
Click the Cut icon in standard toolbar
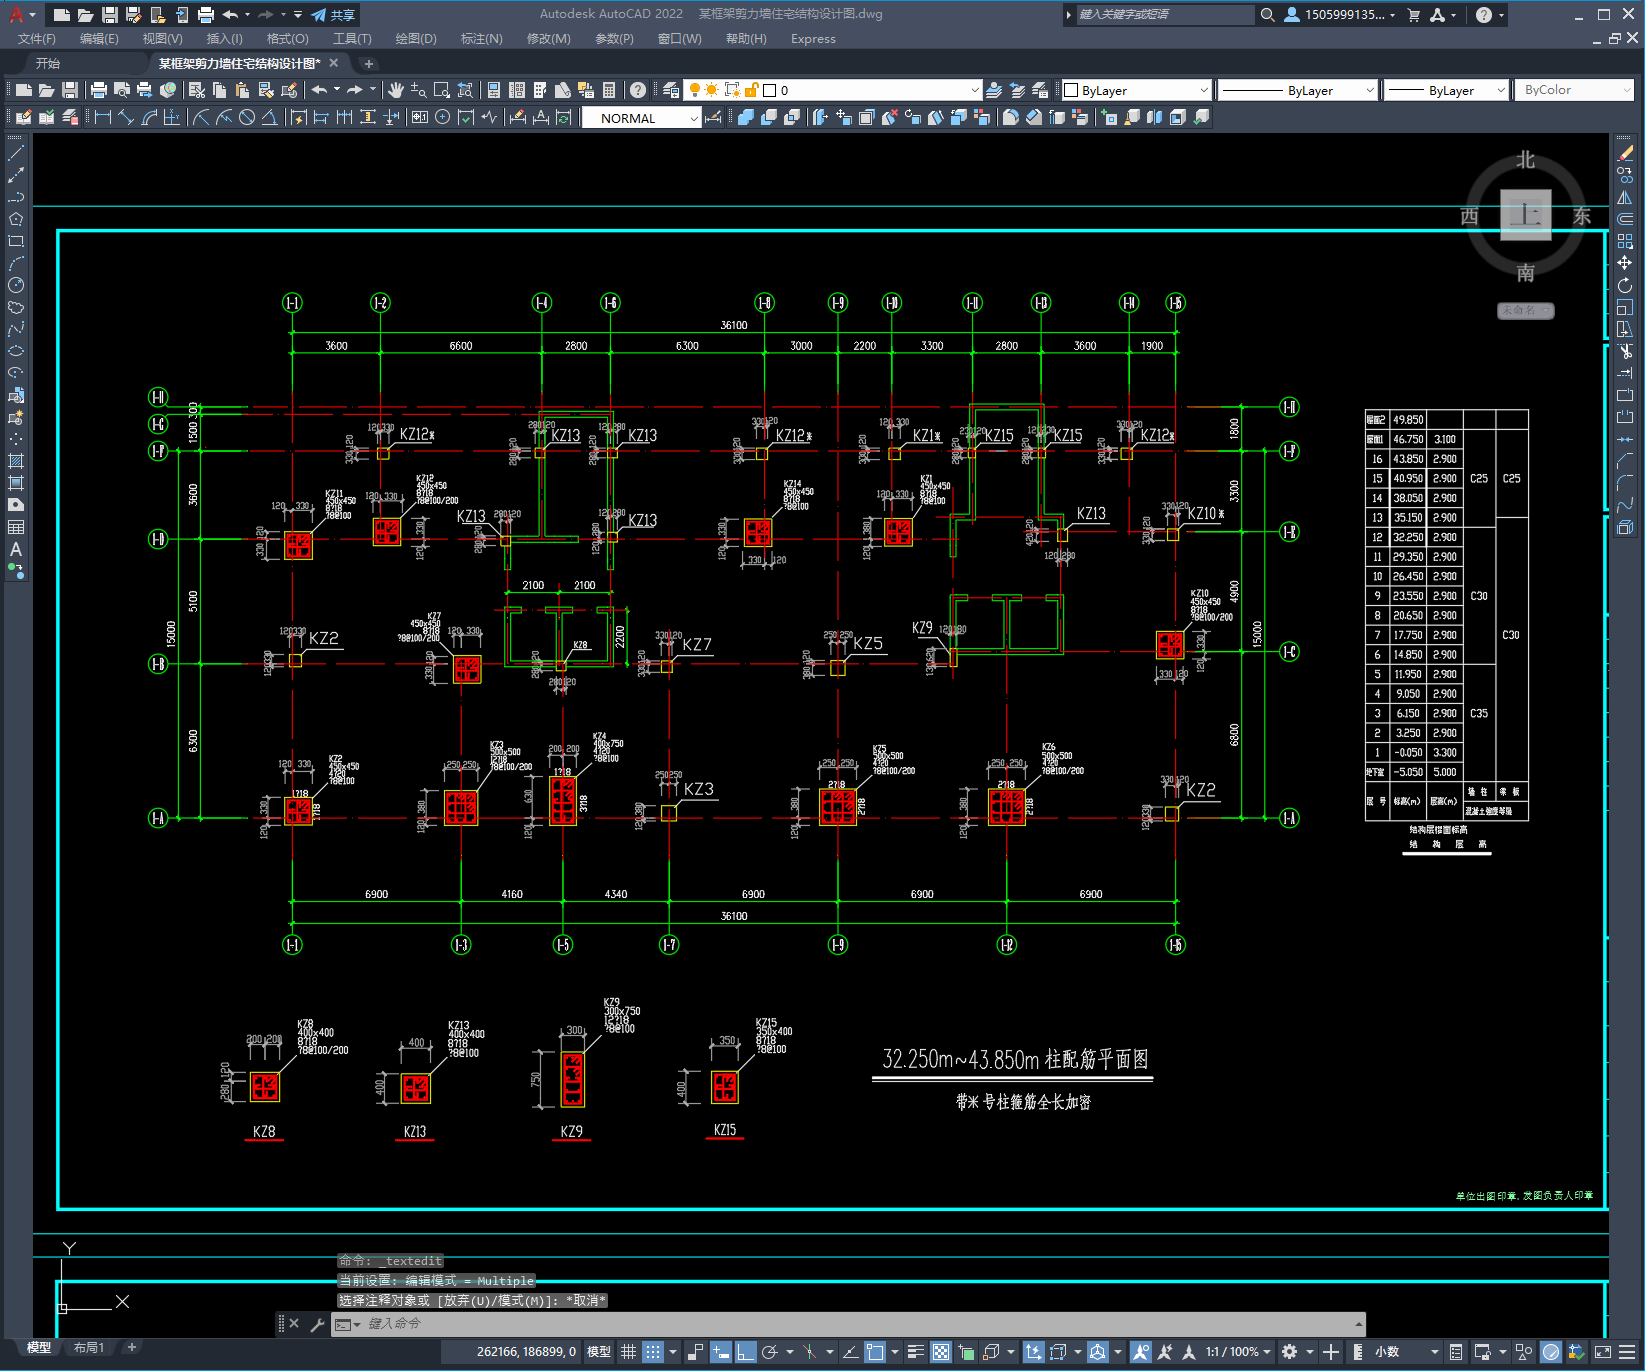click(x=197, y=90)
